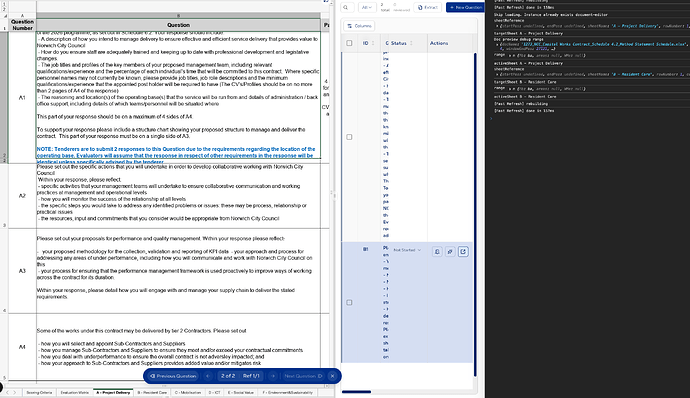Tick the checkbox of the highlighted question row
Viewport: 690px width, 398px height.
pyautogui.click(x=349, y=302)
